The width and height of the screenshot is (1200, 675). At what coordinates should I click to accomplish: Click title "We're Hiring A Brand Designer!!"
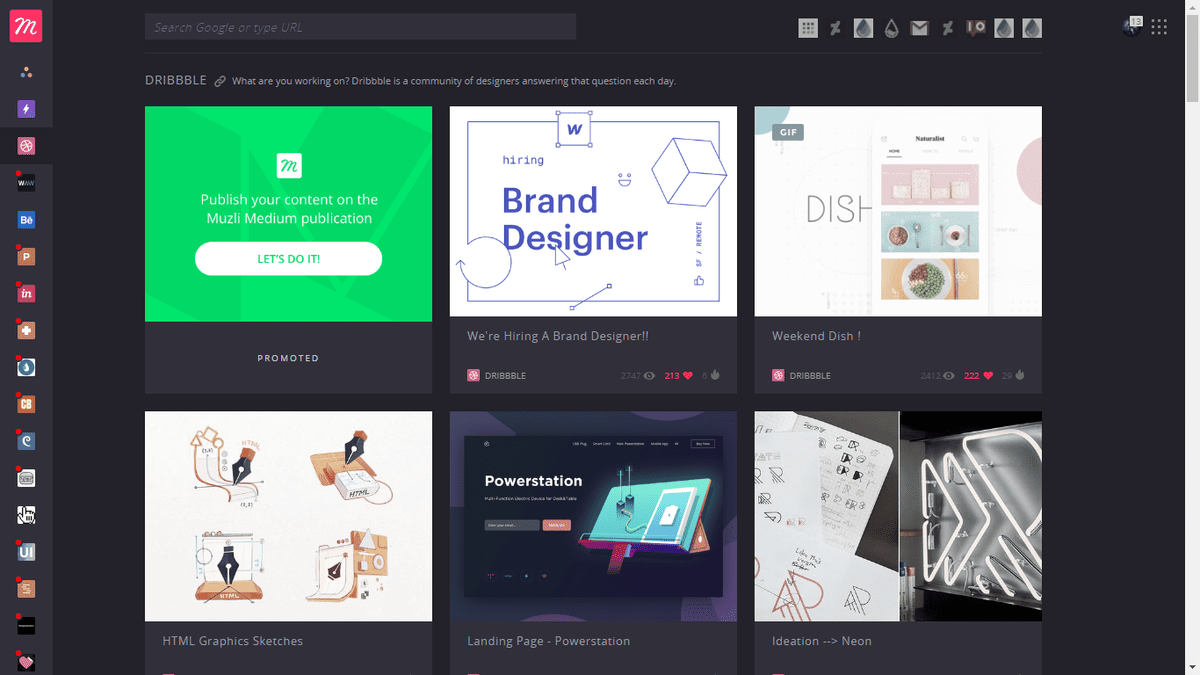pos(558,337)
